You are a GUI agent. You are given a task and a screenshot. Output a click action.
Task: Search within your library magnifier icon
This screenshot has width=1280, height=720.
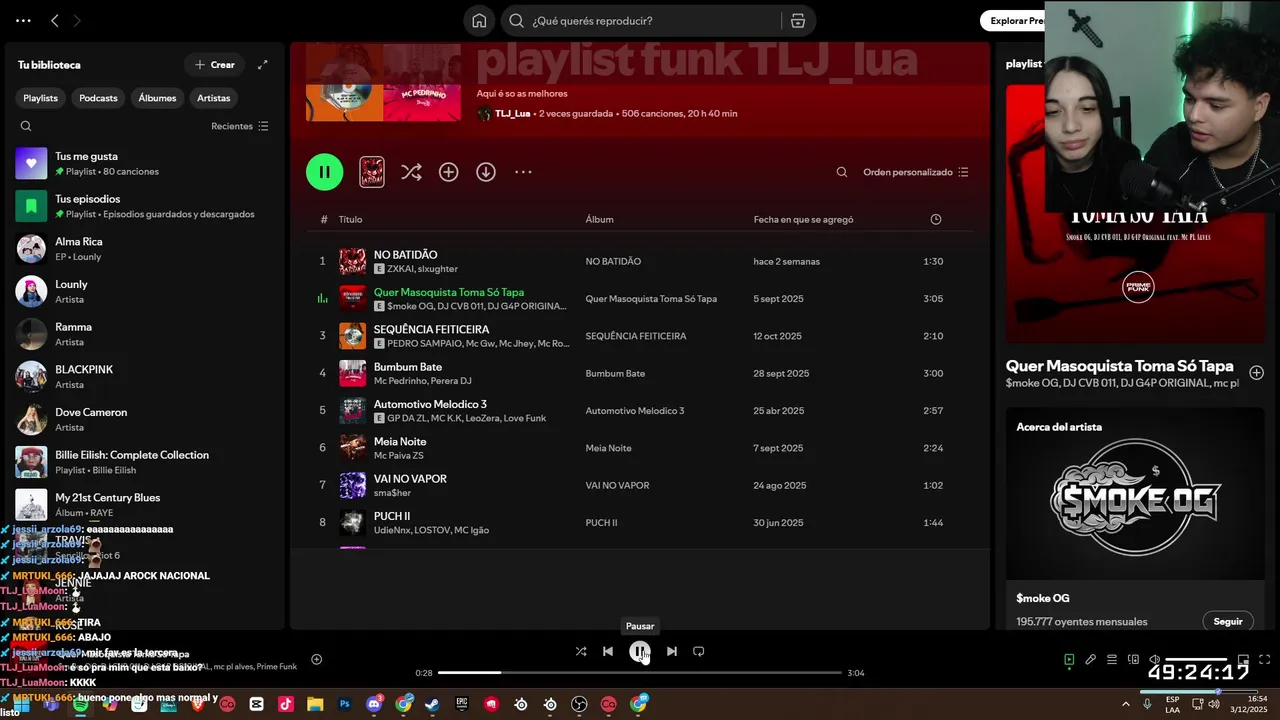click(x=26, y=126)
